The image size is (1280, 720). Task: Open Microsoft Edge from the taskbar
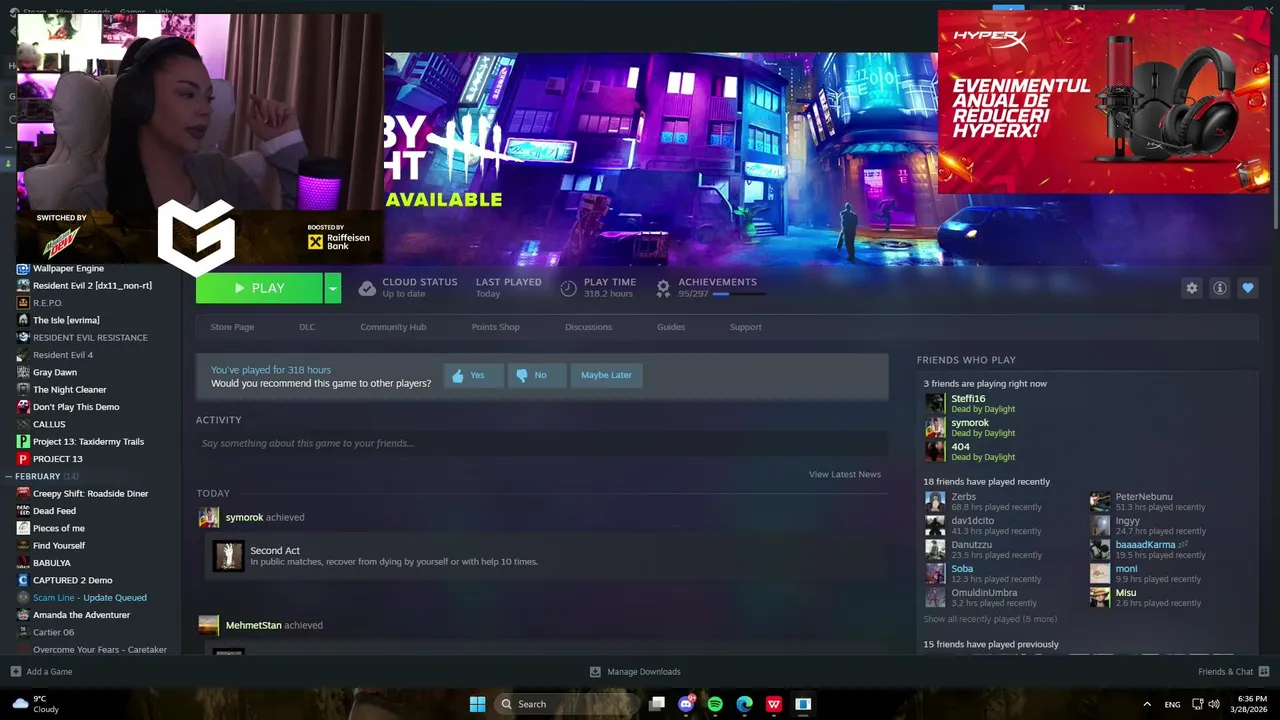click(x=744, y=704)
